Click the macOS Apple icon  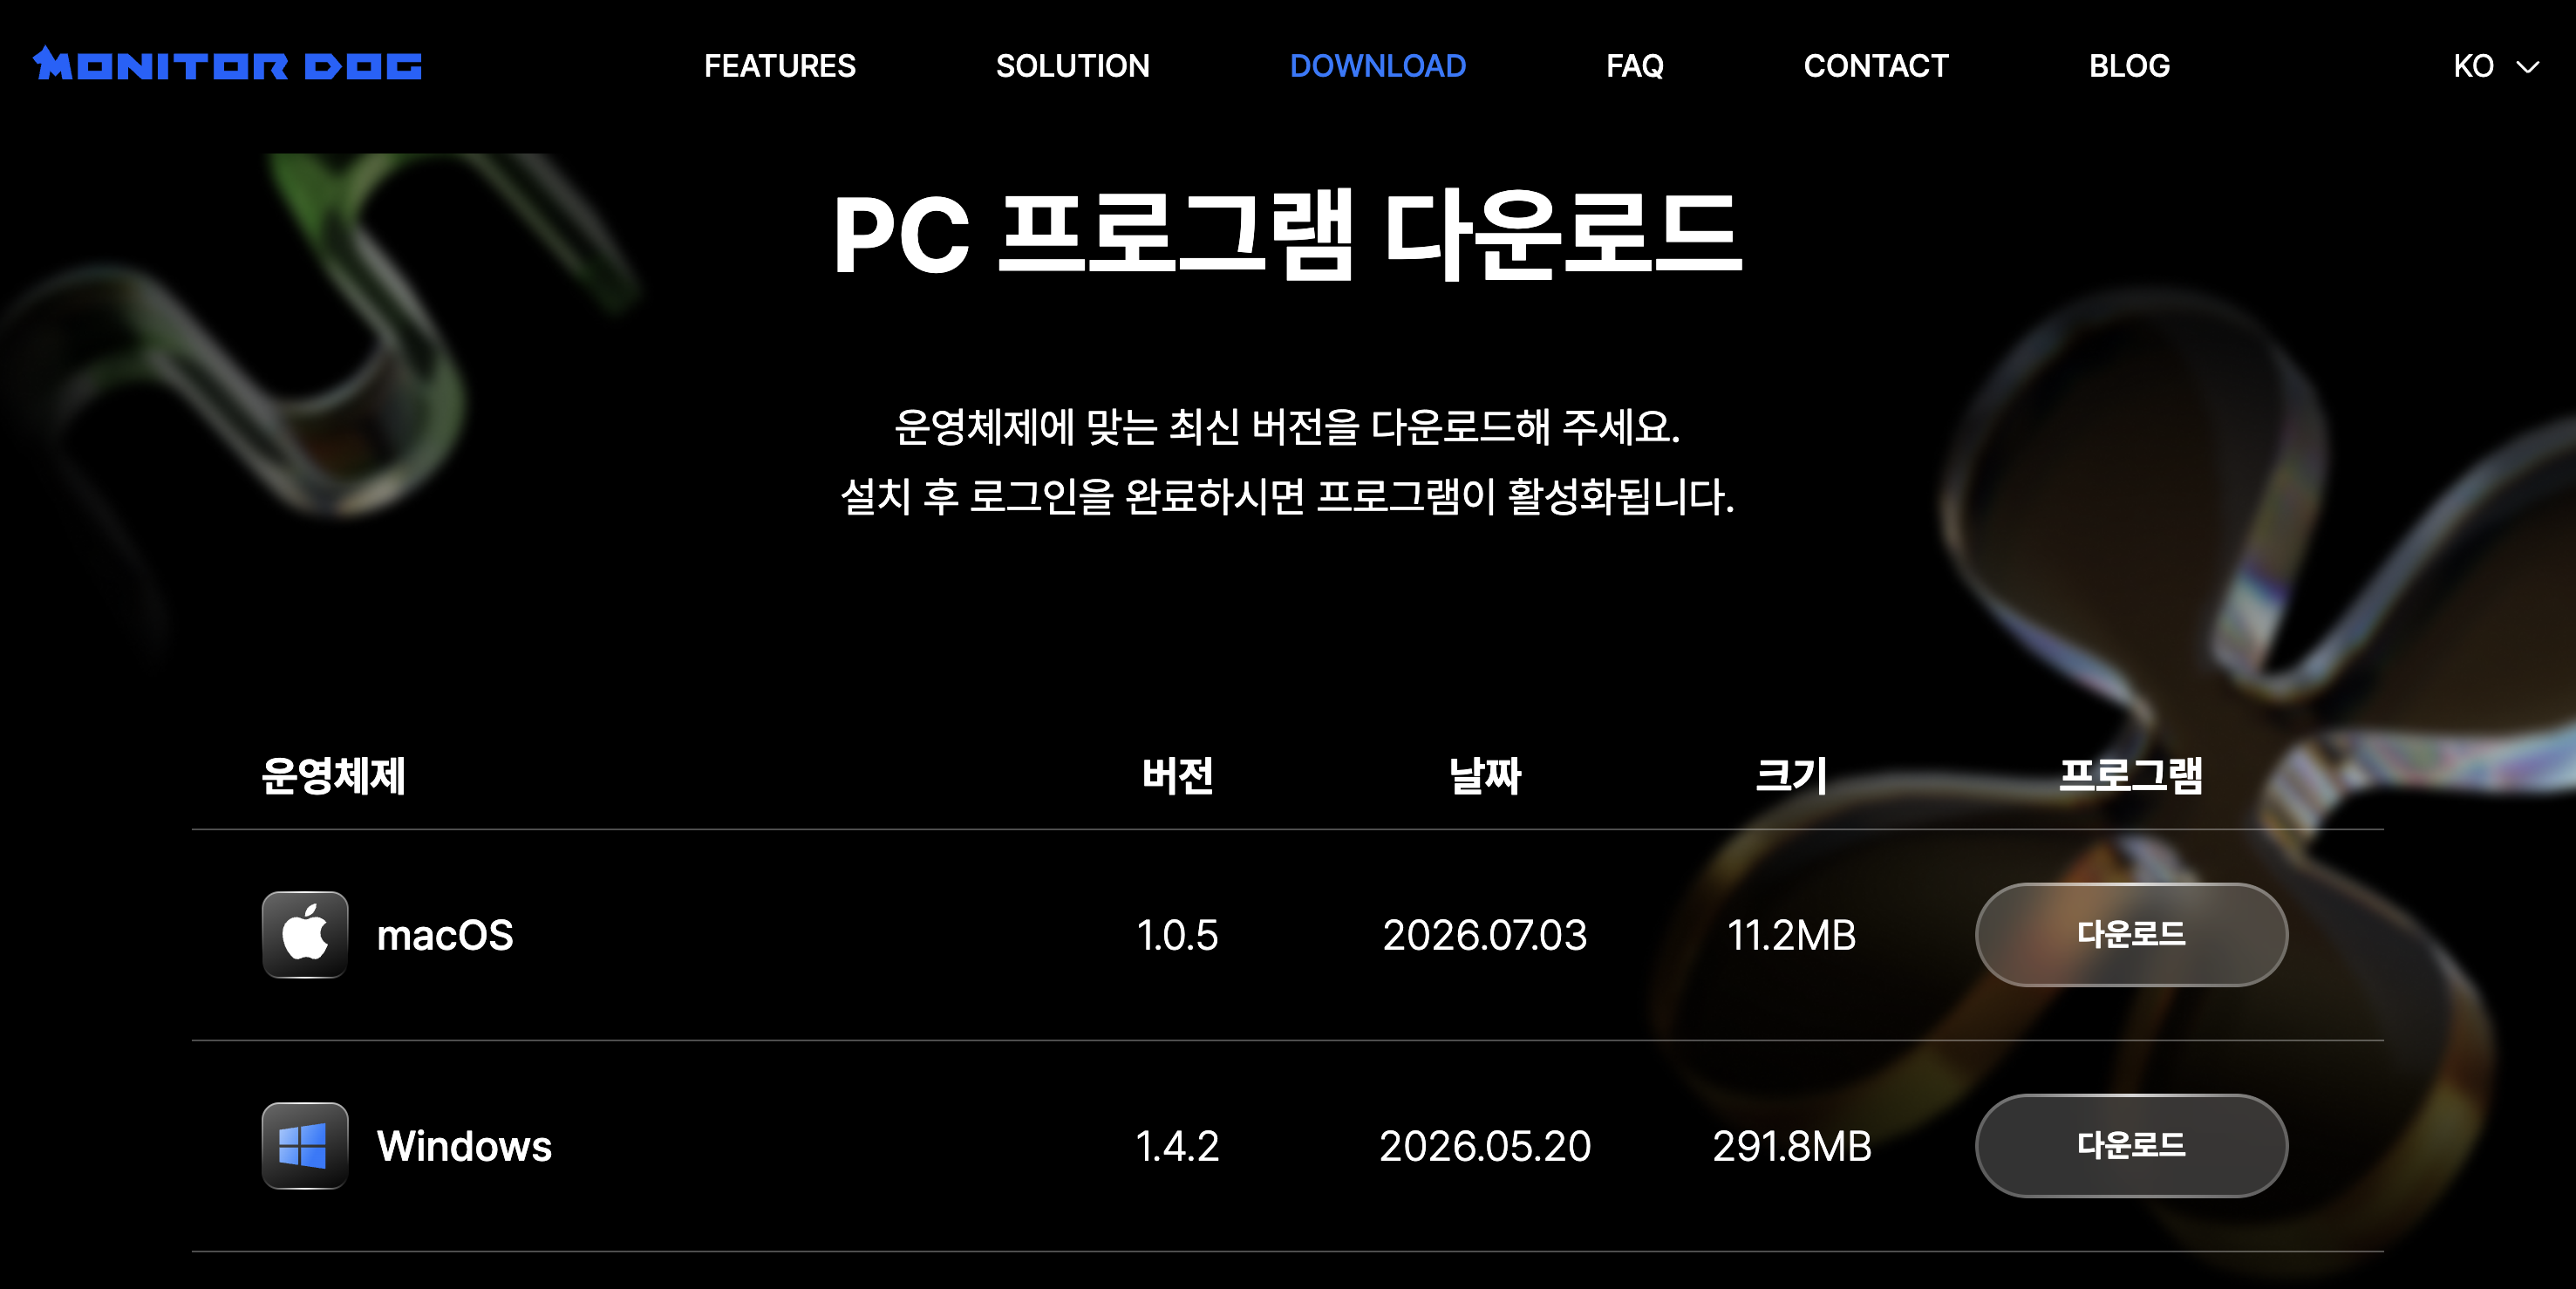coord(305,935)
